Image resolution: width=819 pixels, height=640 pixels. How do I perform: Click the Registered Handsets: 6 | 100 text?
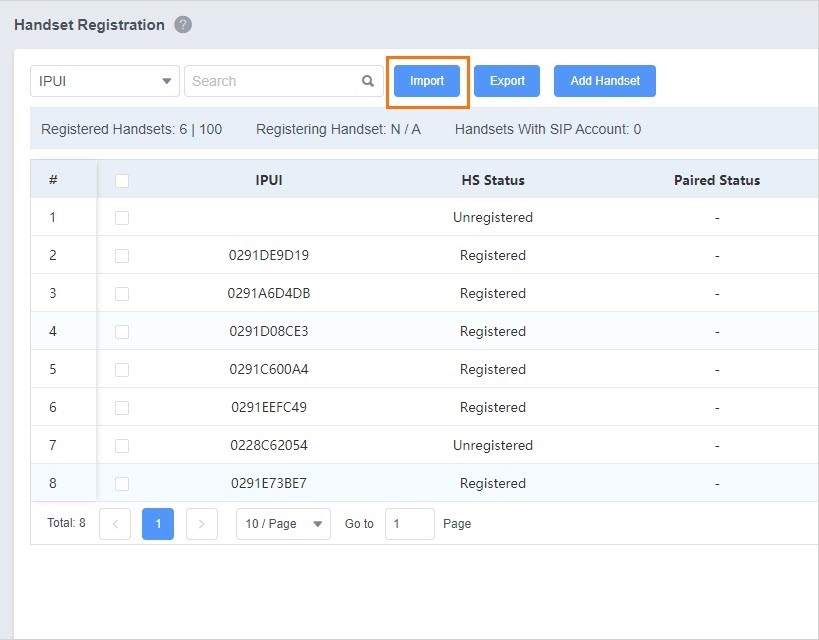coord(132,129)
